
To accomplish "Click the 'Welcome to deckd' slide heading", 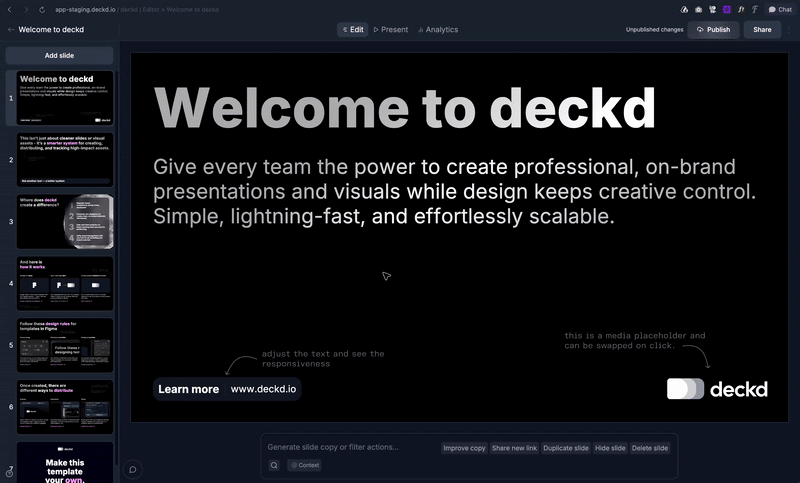I will point(405,108).
